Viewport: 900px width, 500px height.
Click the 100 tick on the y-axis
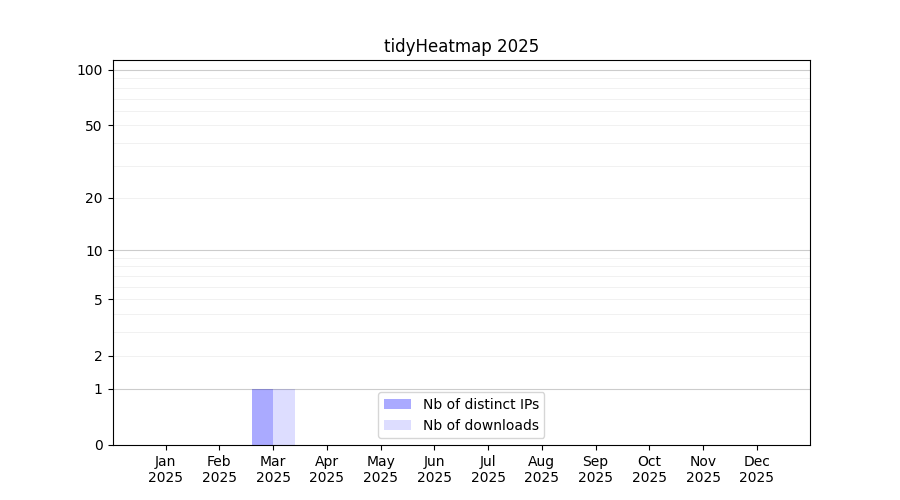90,70
